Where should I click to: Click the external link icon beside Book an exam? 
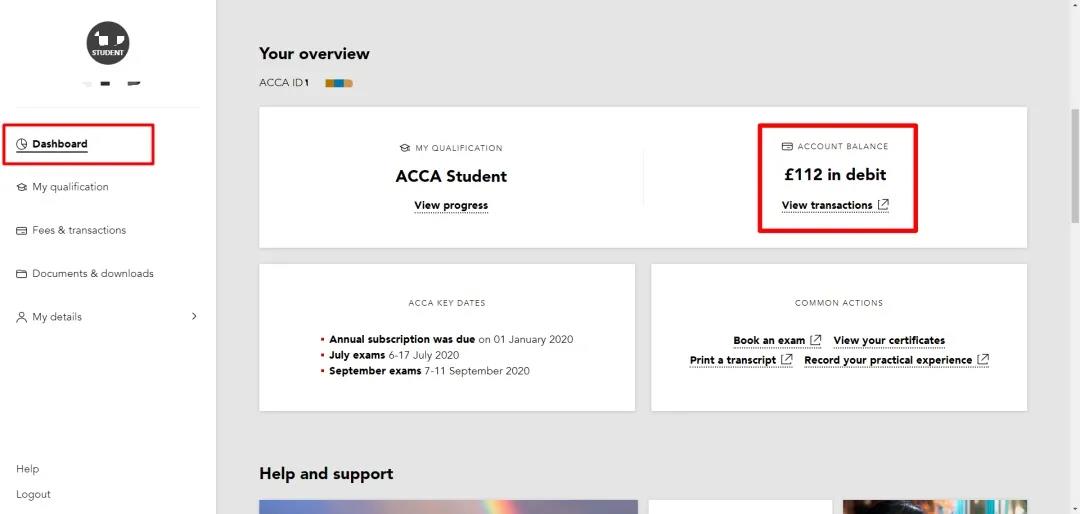tap(816, 340)
